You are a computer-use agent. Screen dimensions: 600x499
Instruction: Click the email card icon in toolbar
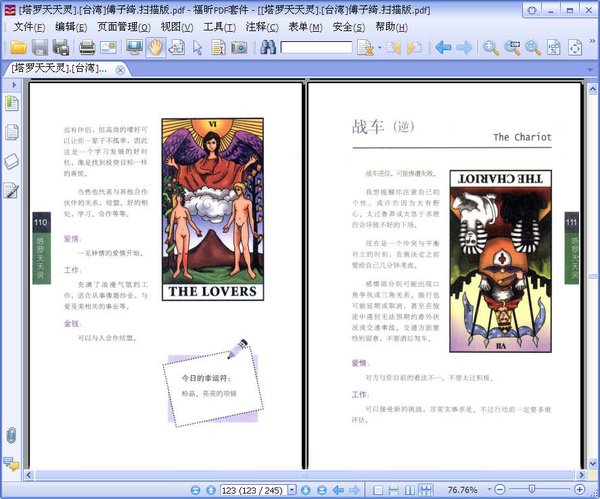coord(108,47)
